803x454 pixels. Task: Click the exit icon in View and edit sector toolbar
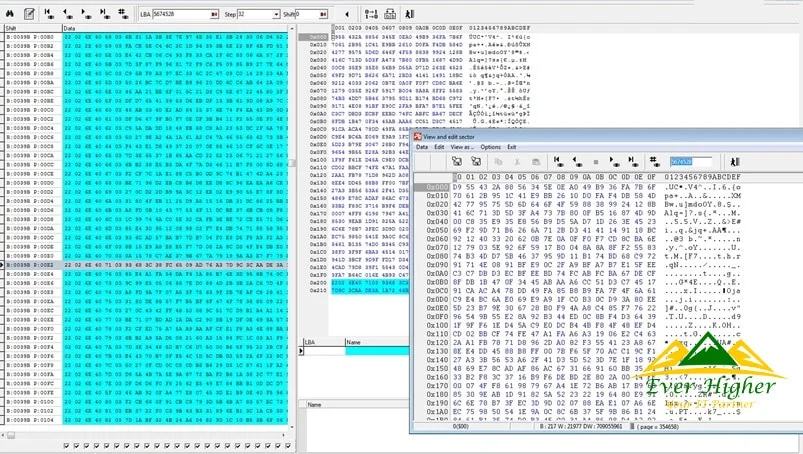click(x=735, y=162)
